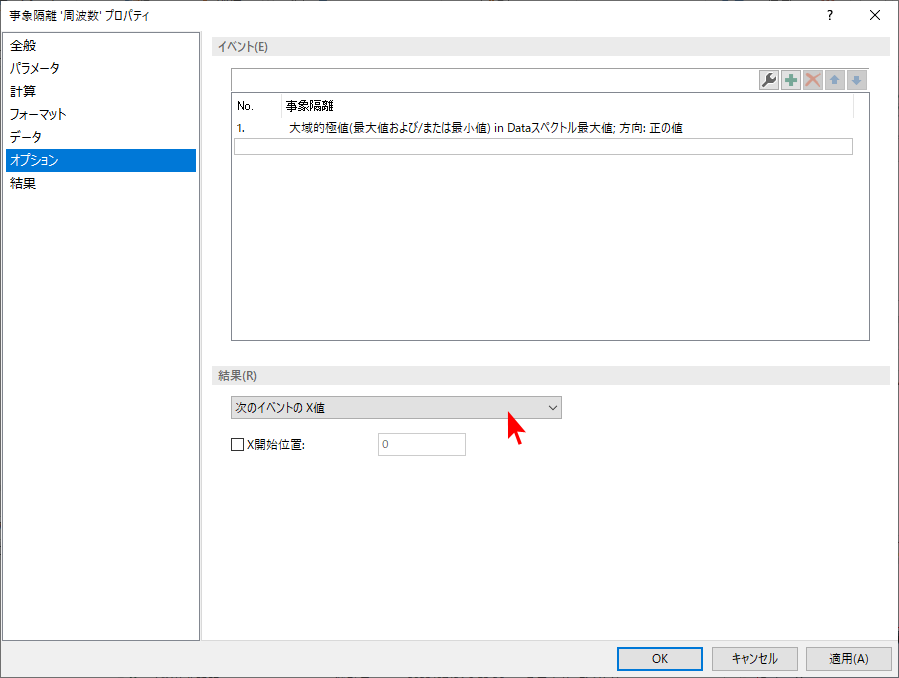
Task: Select the パラメータ page
Action: [101, 68]
